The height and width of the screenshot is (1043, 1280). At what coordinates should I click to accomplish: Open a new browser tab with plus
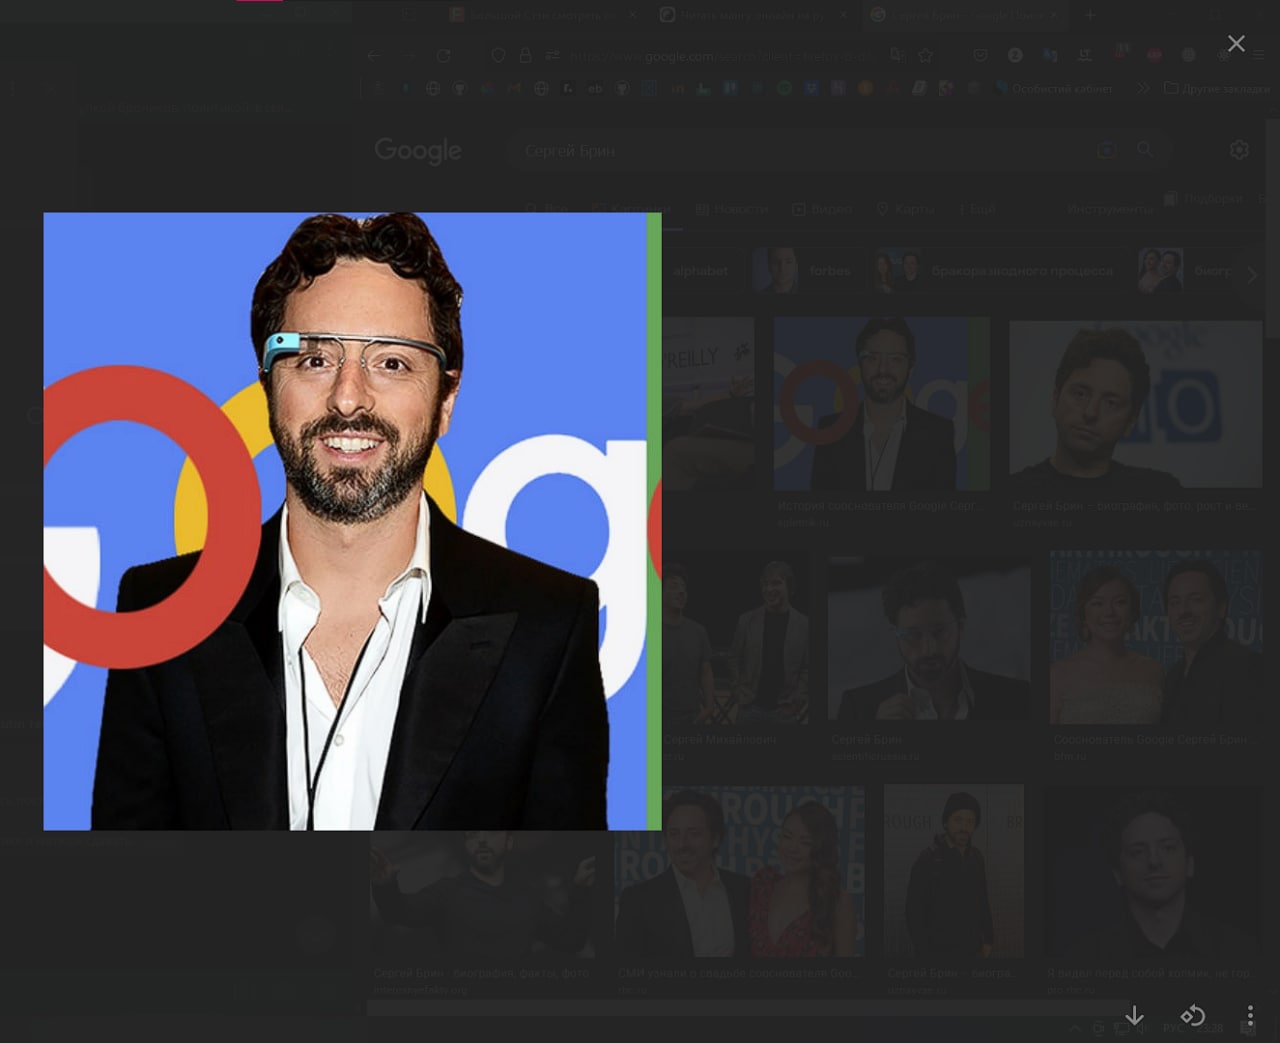pyautogui.click(x=1090, y=15)
